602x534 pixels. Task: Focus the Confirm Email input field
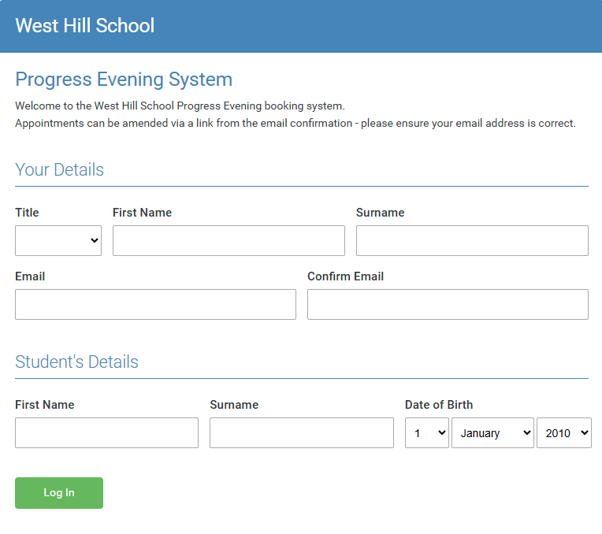(x=448, y=304)
